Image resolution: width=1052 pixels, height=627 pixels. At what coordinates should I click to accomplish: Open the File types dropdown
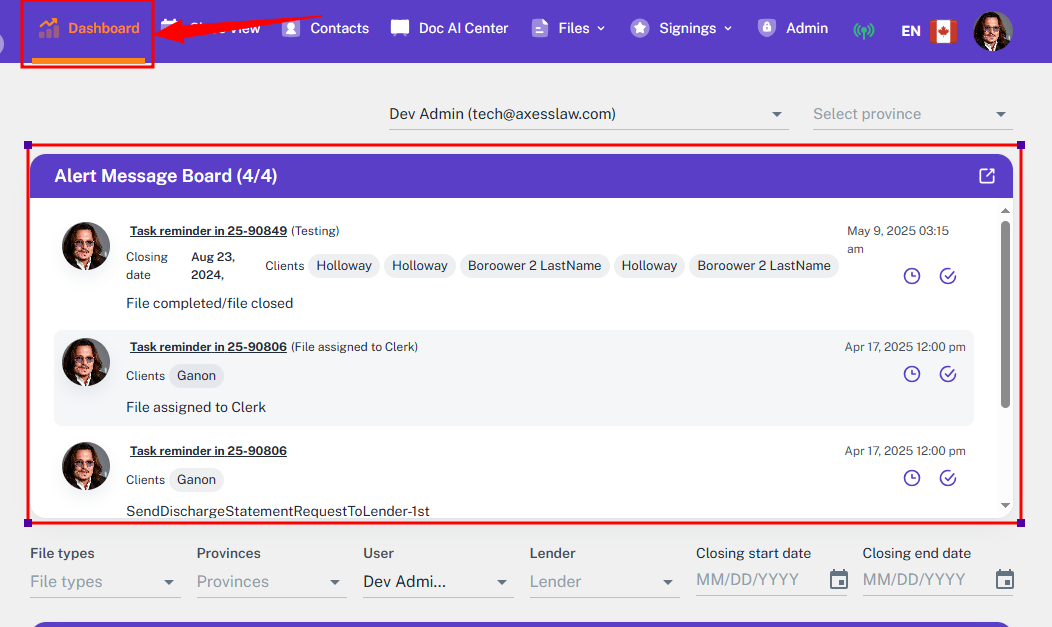[104, 582]
